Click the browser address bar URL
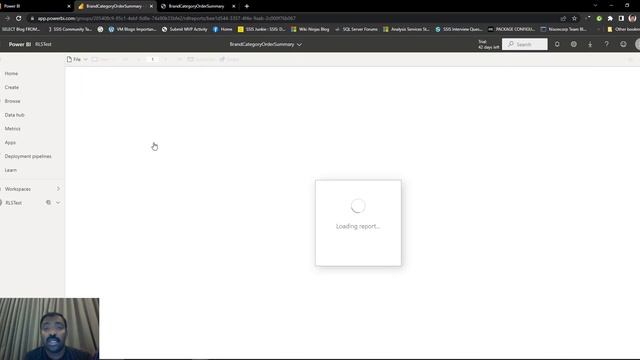 [166, 18]
